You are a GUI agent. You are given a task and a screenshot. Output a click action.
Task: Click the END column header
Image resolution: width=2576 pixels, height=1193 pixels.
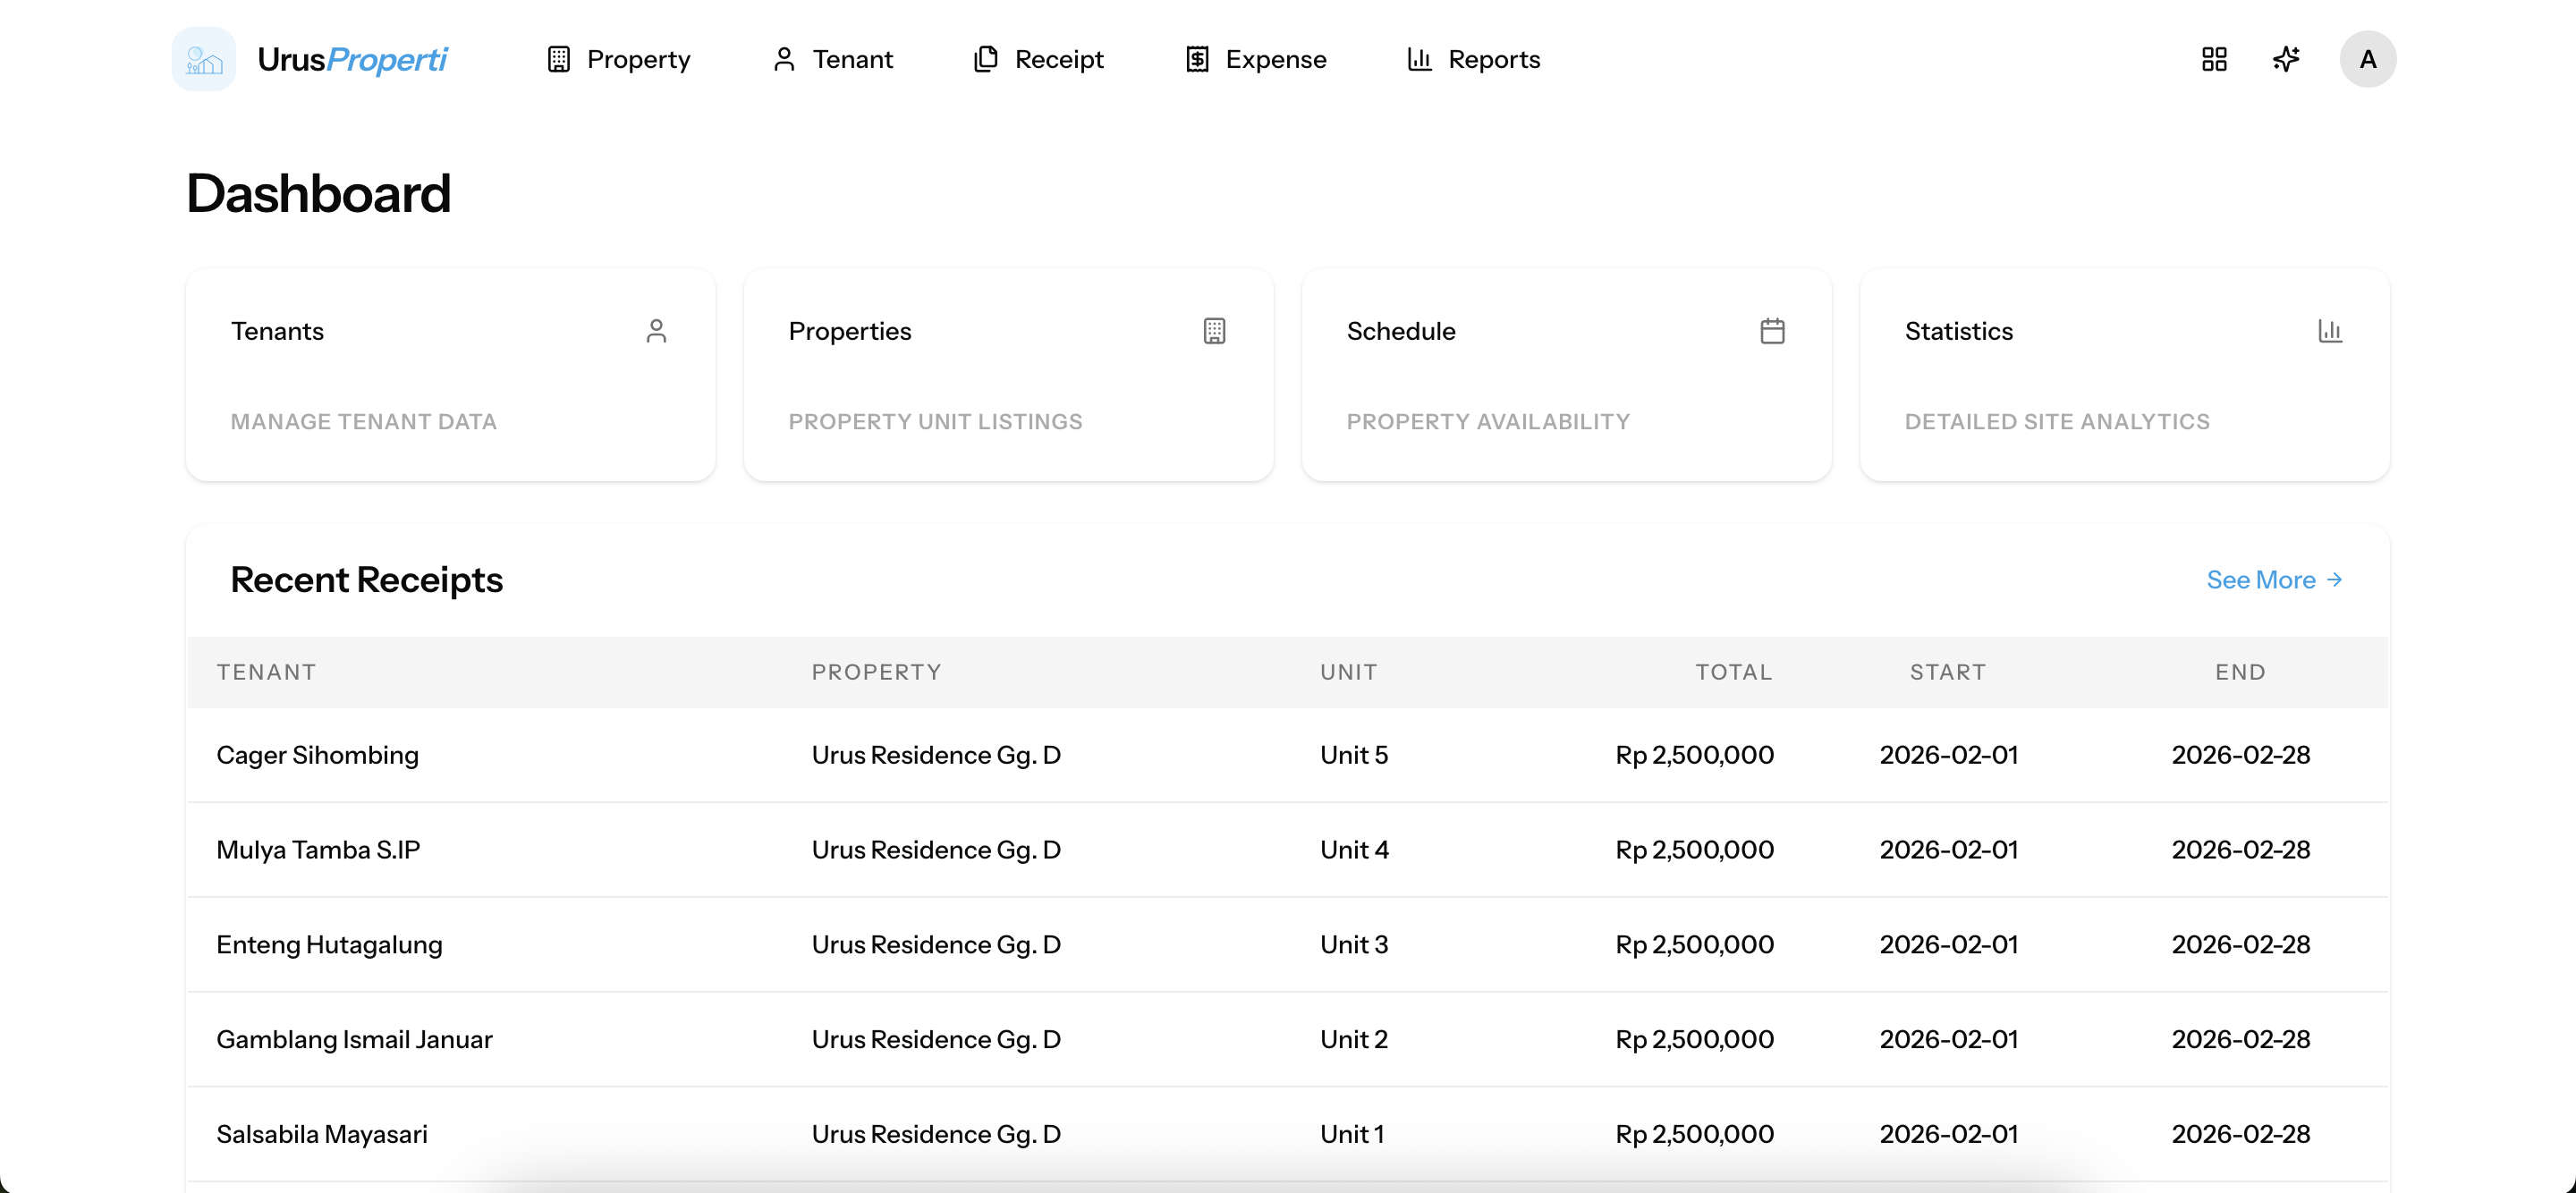click(2240, 672)
